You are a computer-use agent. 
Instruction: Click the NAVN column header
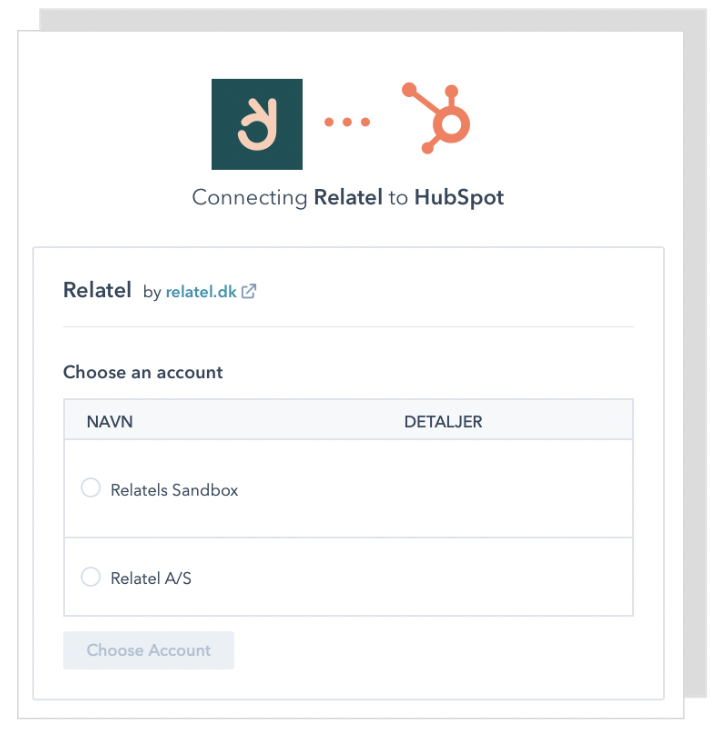click(110, 422)
